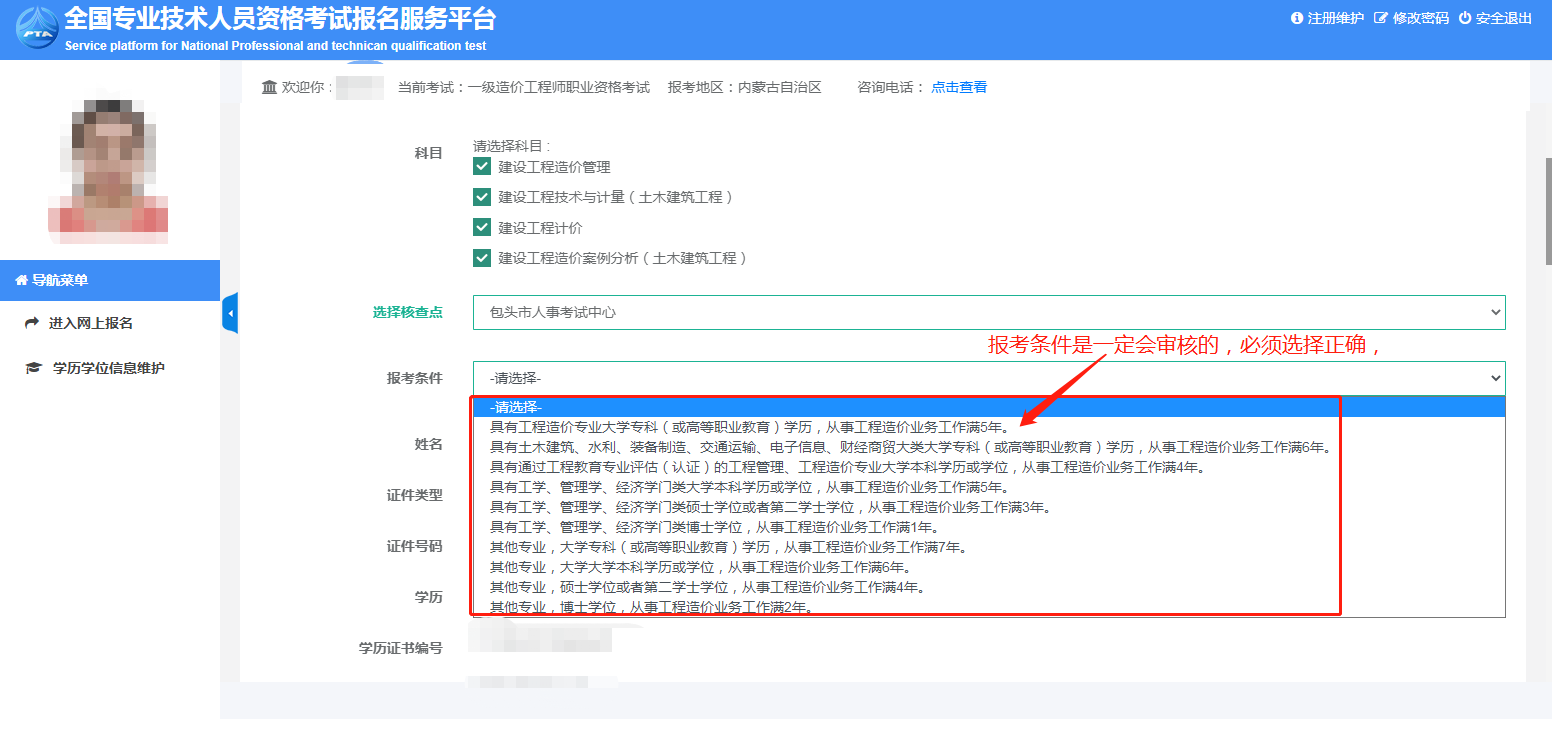This screenshot has height=729, width=1552.
Task: Click the 注册维护 info icon
Action: pos(1297,18)
